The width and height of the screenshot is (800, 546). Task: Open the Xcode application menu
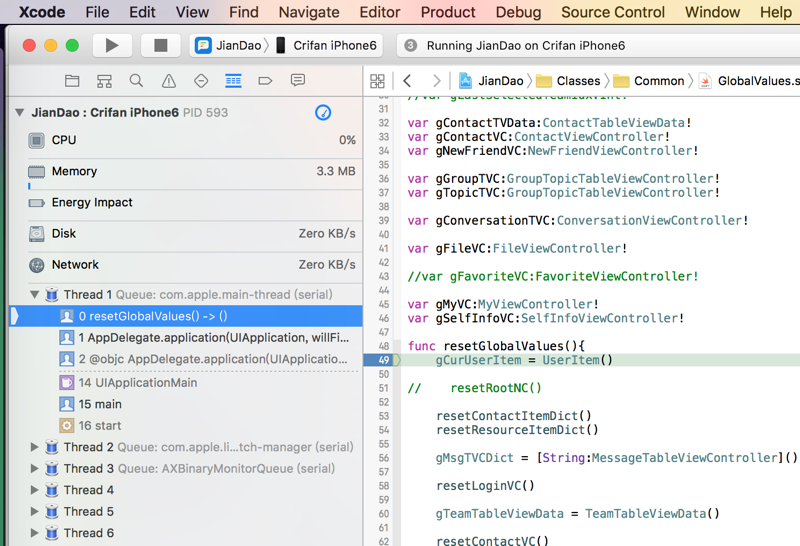[42, 12]
